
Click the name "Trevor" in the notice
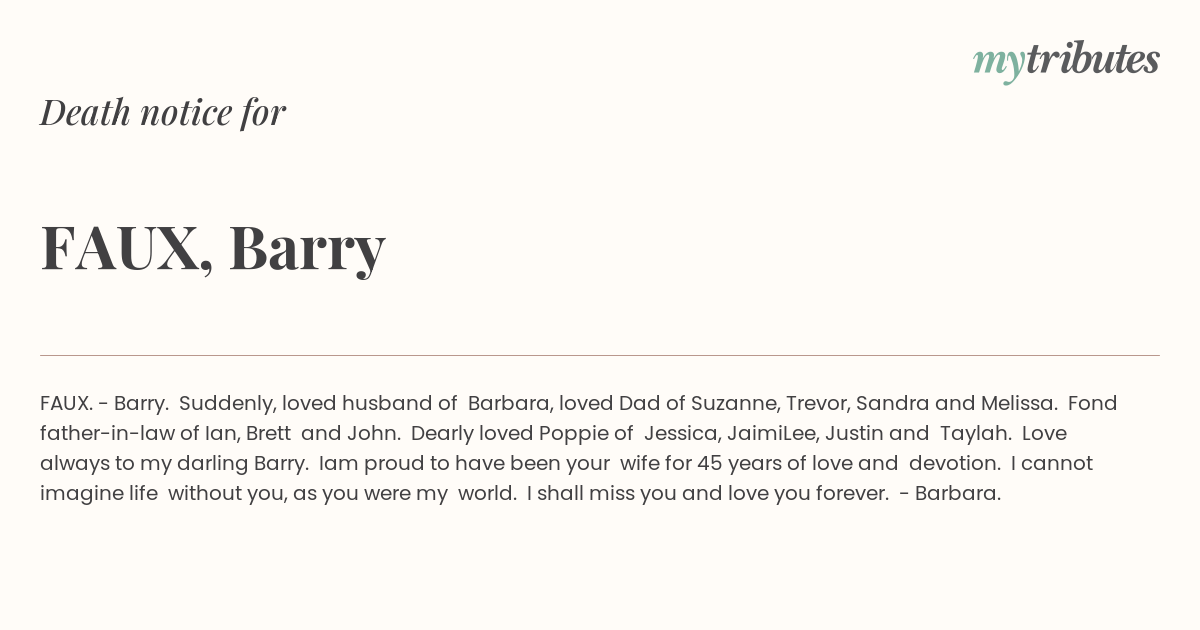(x=817, y=403)
